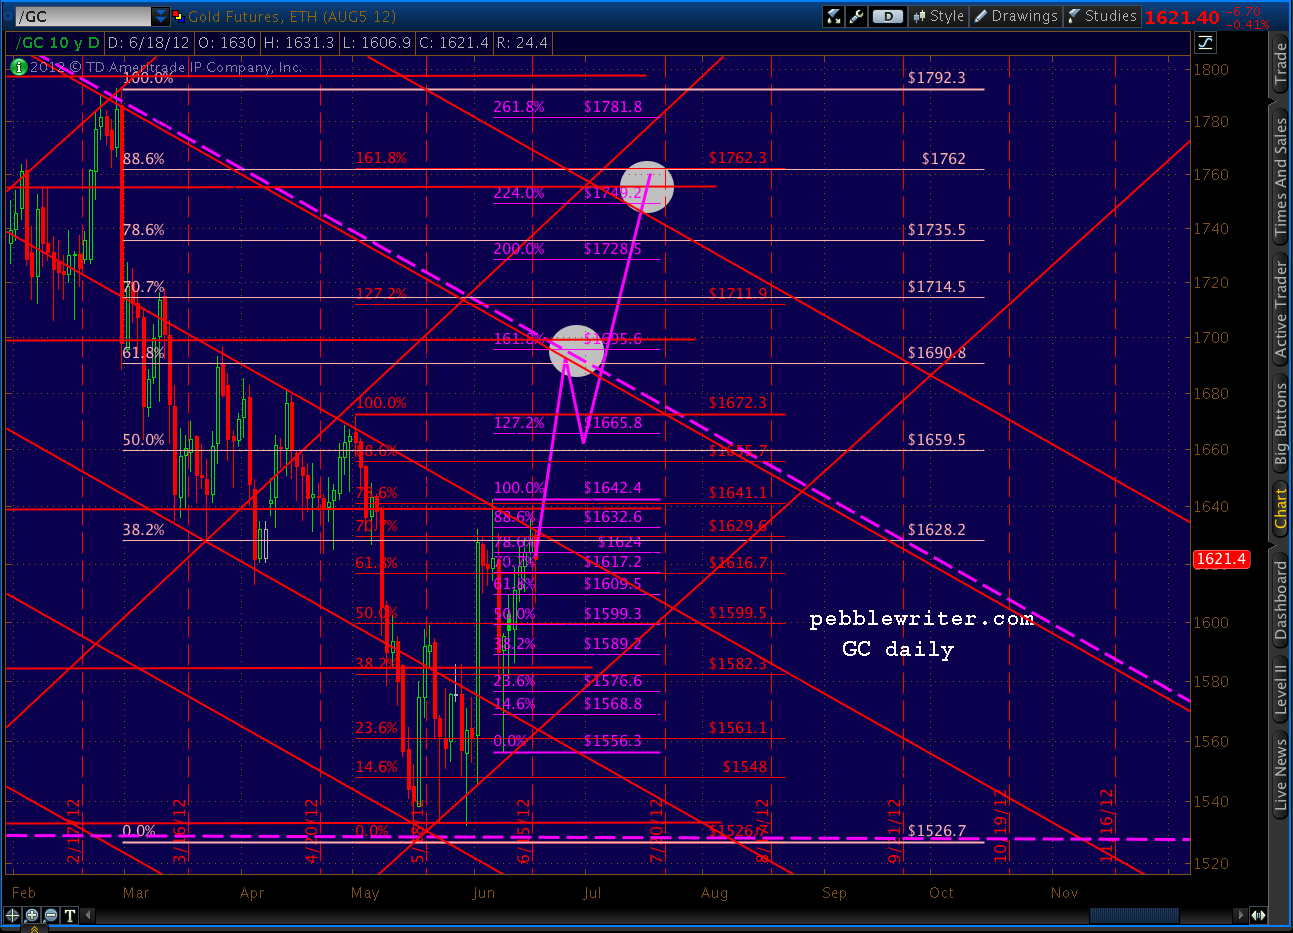Click the /GC symbol input field
Screen dimensions: 1293x933
pyautogui.click(x=84, y=16)
